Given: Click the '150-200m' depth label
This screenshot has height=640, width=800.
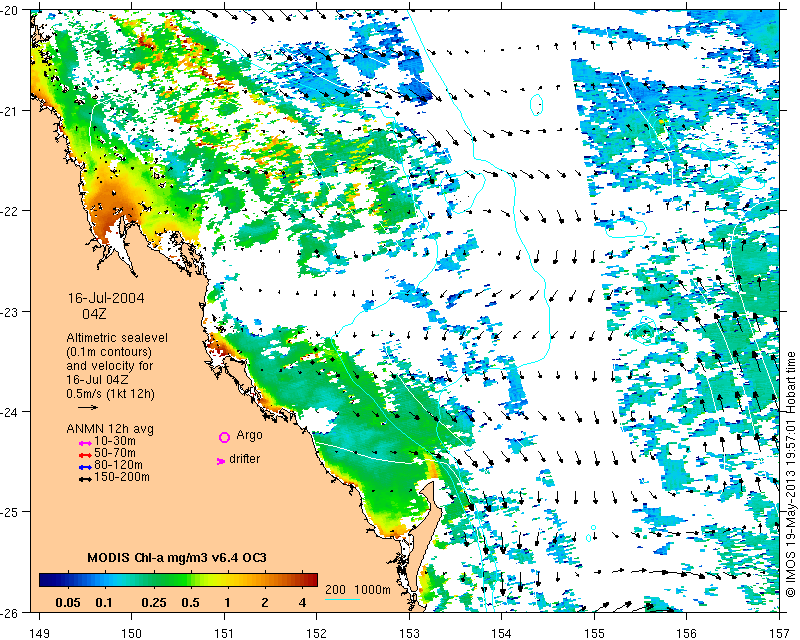Looking at the screenshot, I should (x=122, y=477).
